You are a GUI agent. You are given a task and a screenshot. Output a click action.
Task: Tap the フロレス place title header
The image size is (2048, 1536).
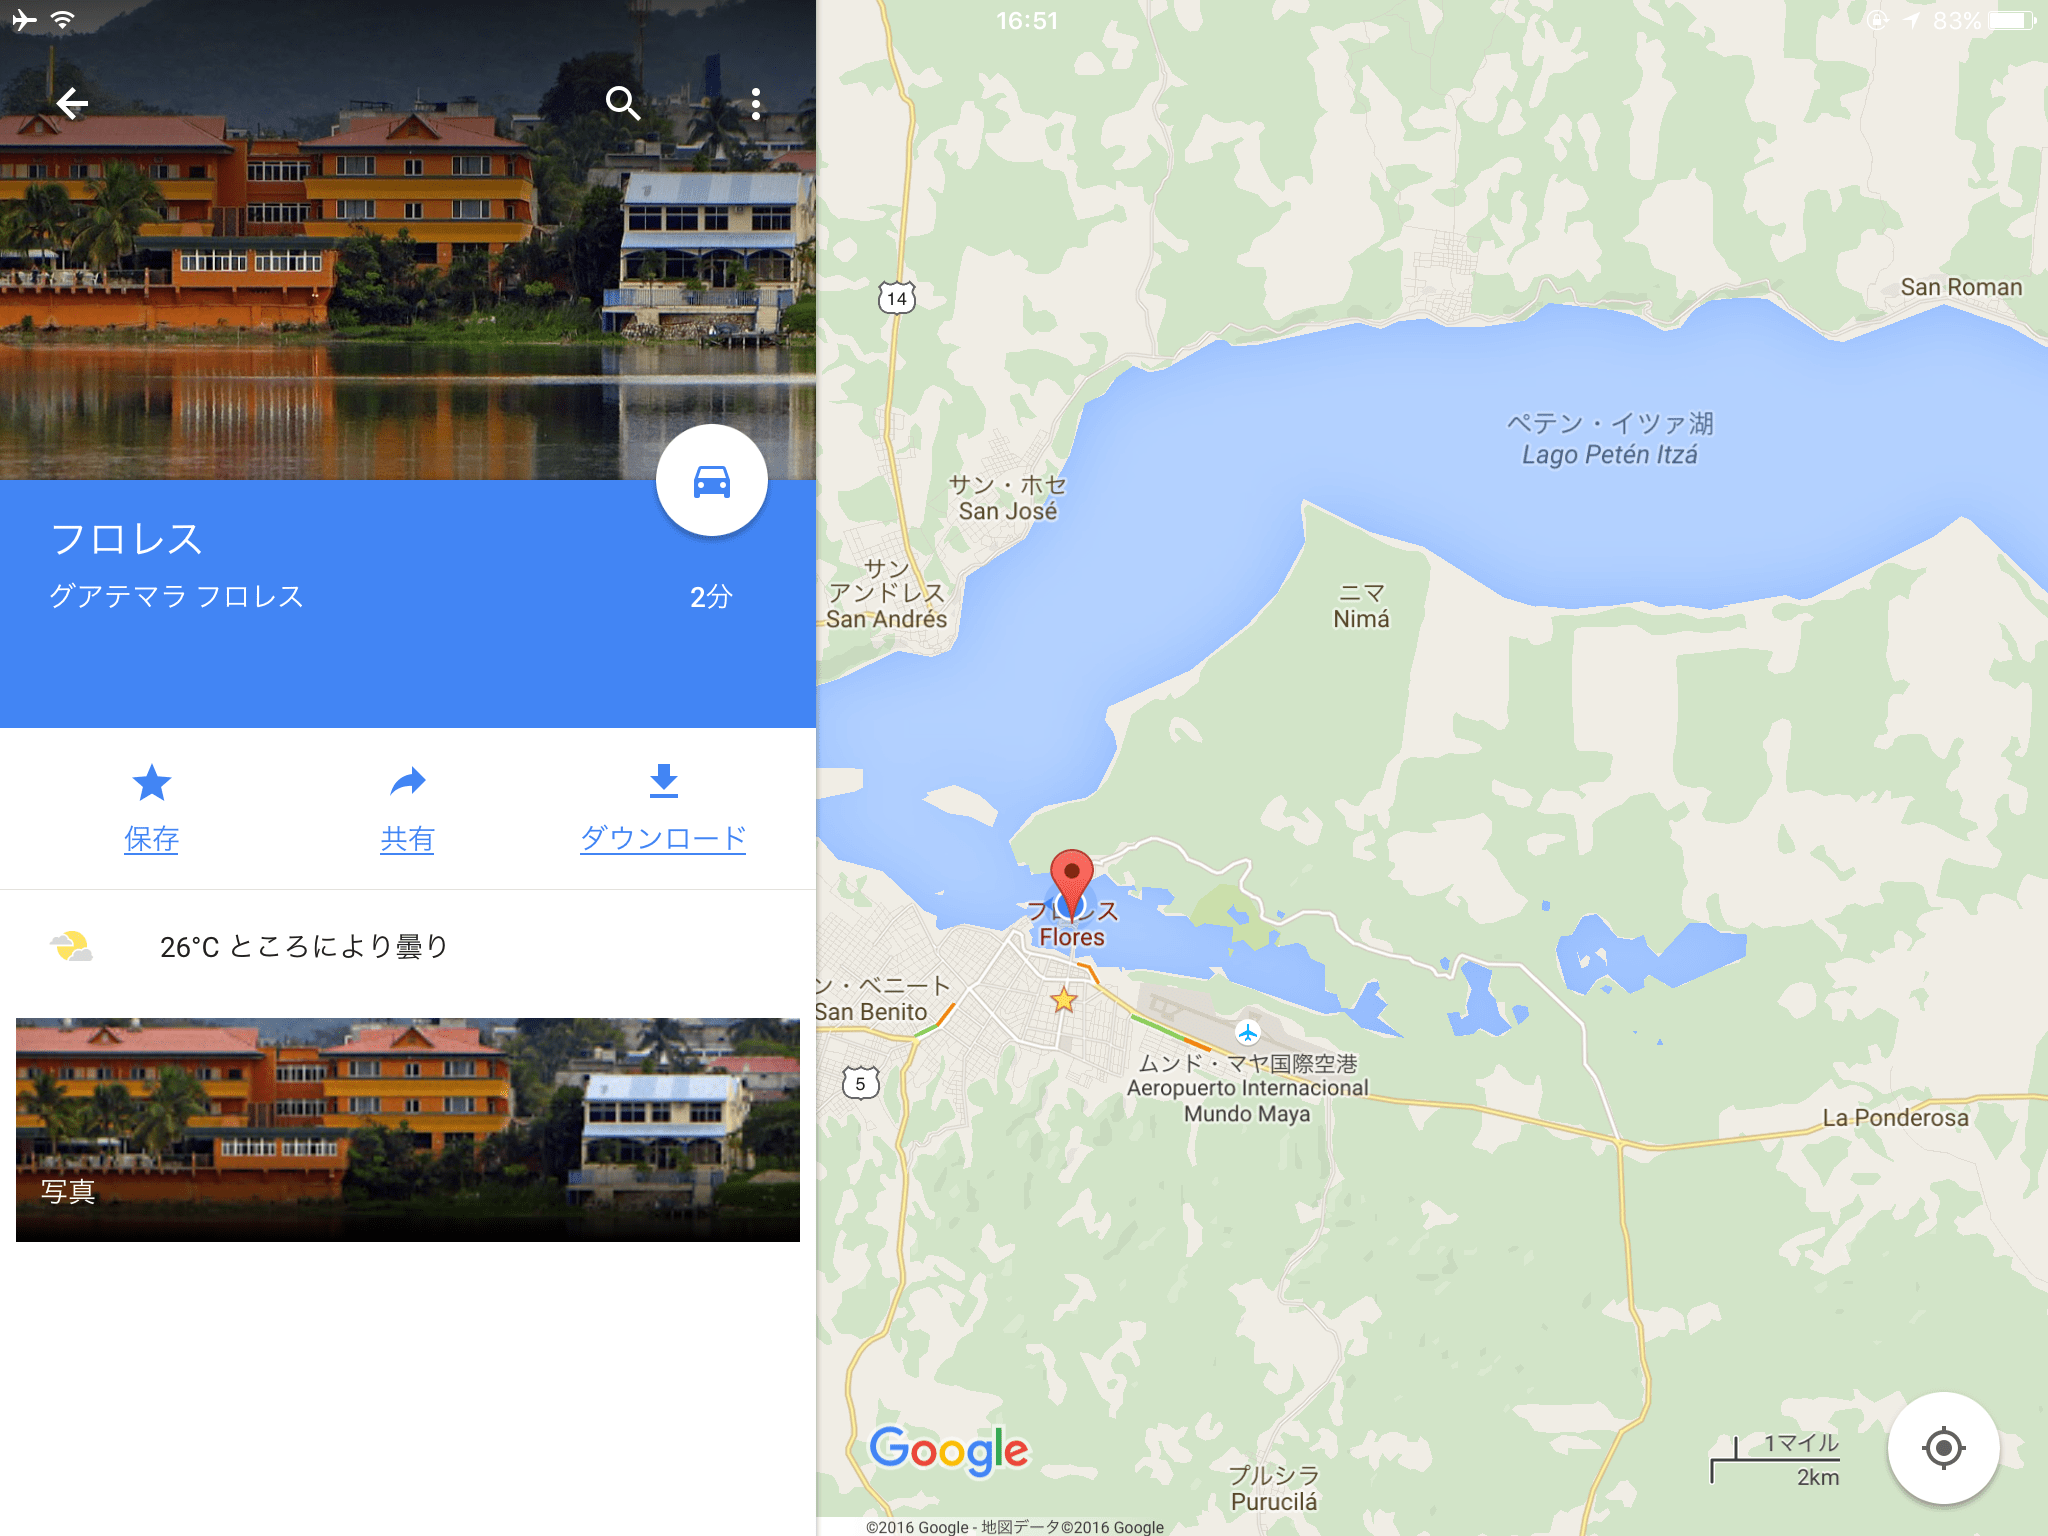point(127,539)
